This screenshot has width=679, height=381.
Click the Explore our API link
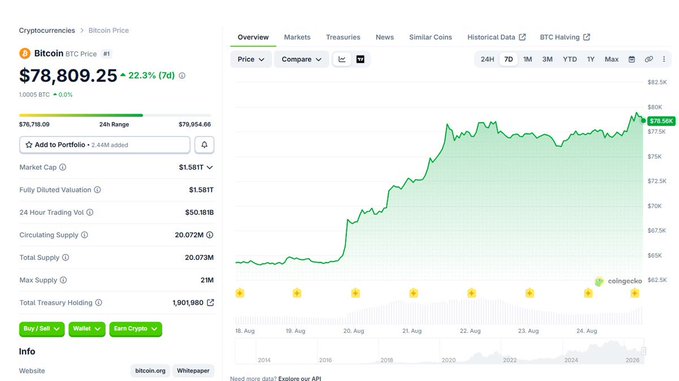pyautogui.click(x=300, y=378)
